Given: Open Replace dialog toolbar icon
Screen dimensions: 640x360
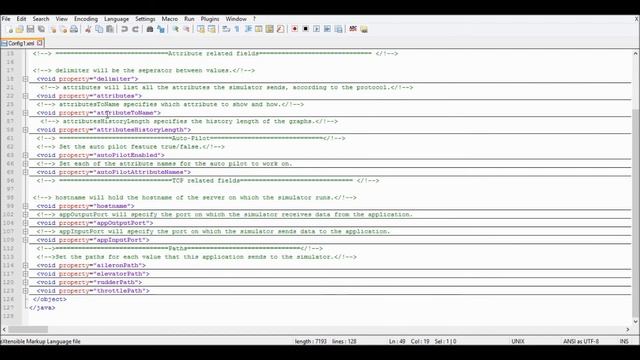Looking at the screenshot, I should 161,29.
